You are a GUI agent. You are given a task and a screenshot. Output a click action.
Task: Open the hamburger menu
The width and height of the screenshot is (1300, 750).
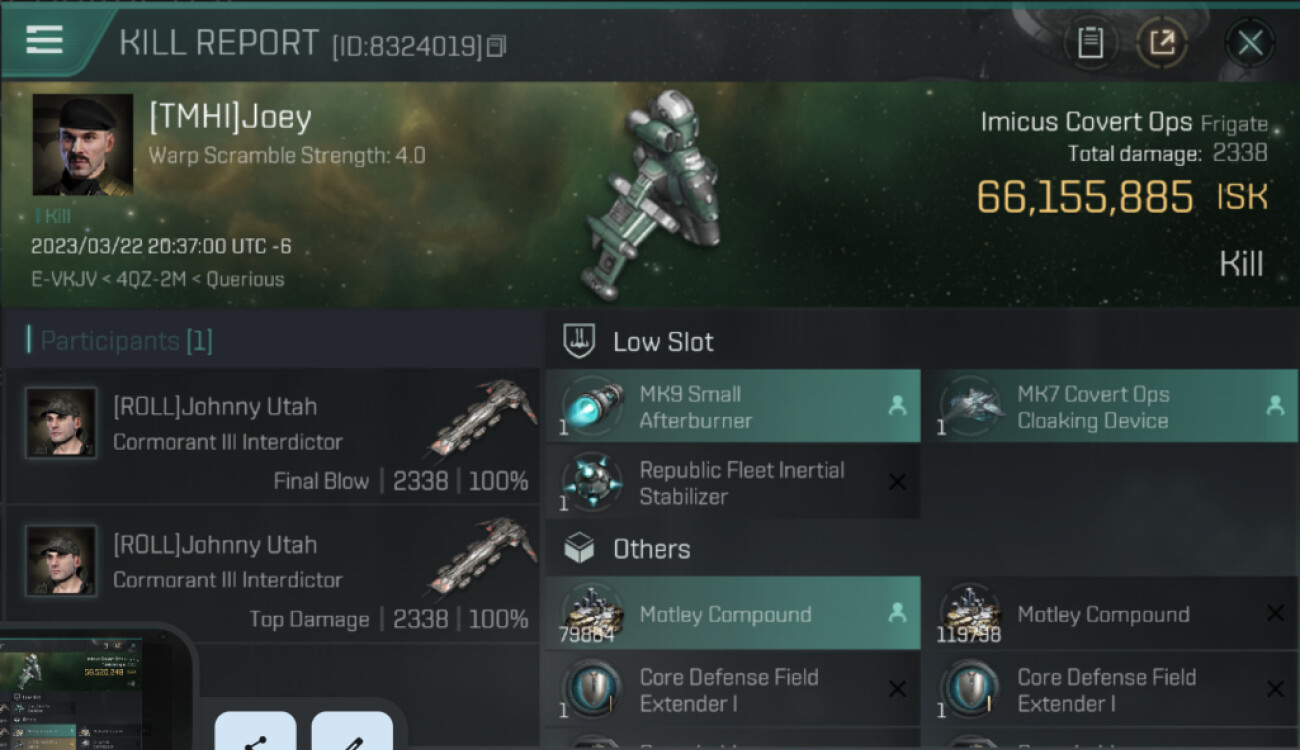click(x=44, y=39)
